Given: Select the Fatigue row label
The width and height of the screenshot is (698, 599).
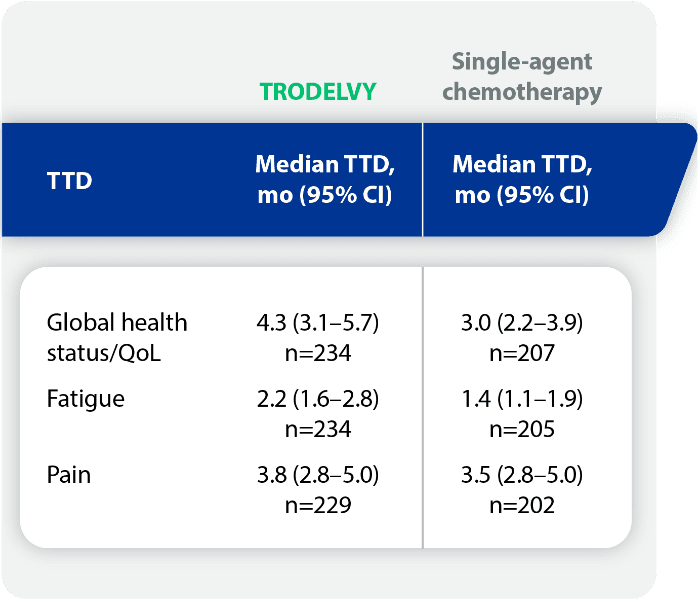Looking at the screenshot, I should [x=86, y=399].
